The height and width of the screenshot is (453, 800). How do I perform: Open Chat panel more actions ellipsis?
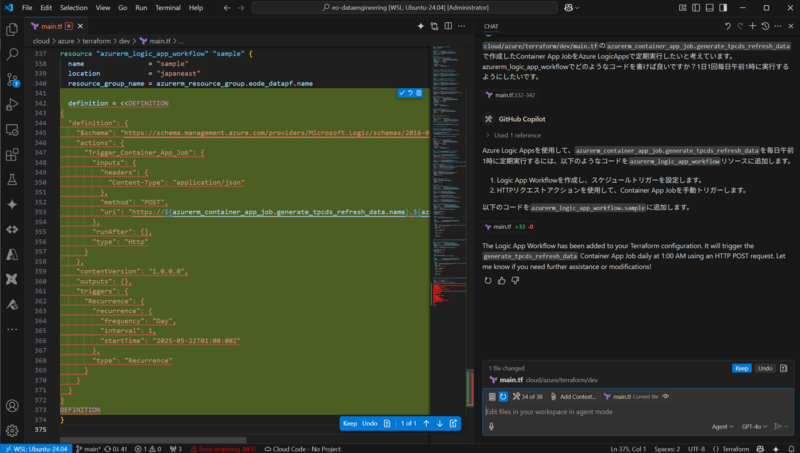click(778, 26)
